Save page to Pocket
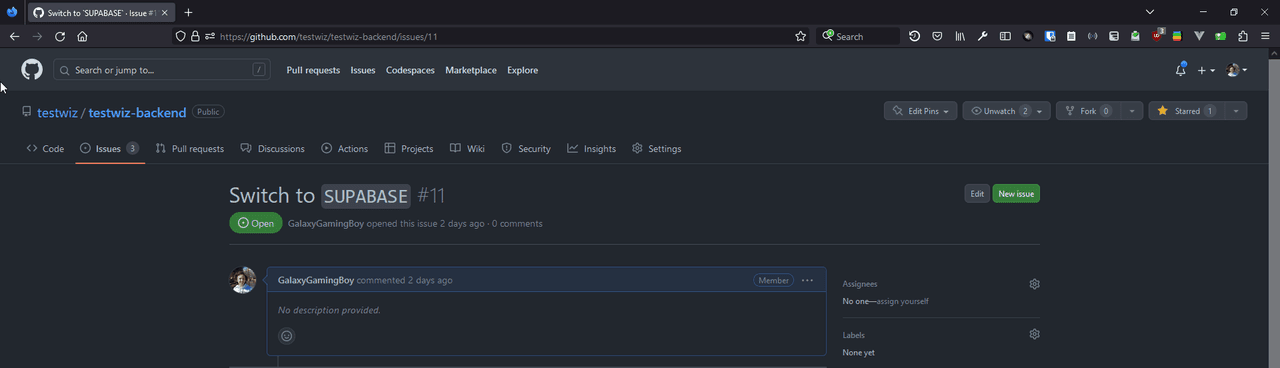Screen dimensions: 1280x368 point(937,36)
